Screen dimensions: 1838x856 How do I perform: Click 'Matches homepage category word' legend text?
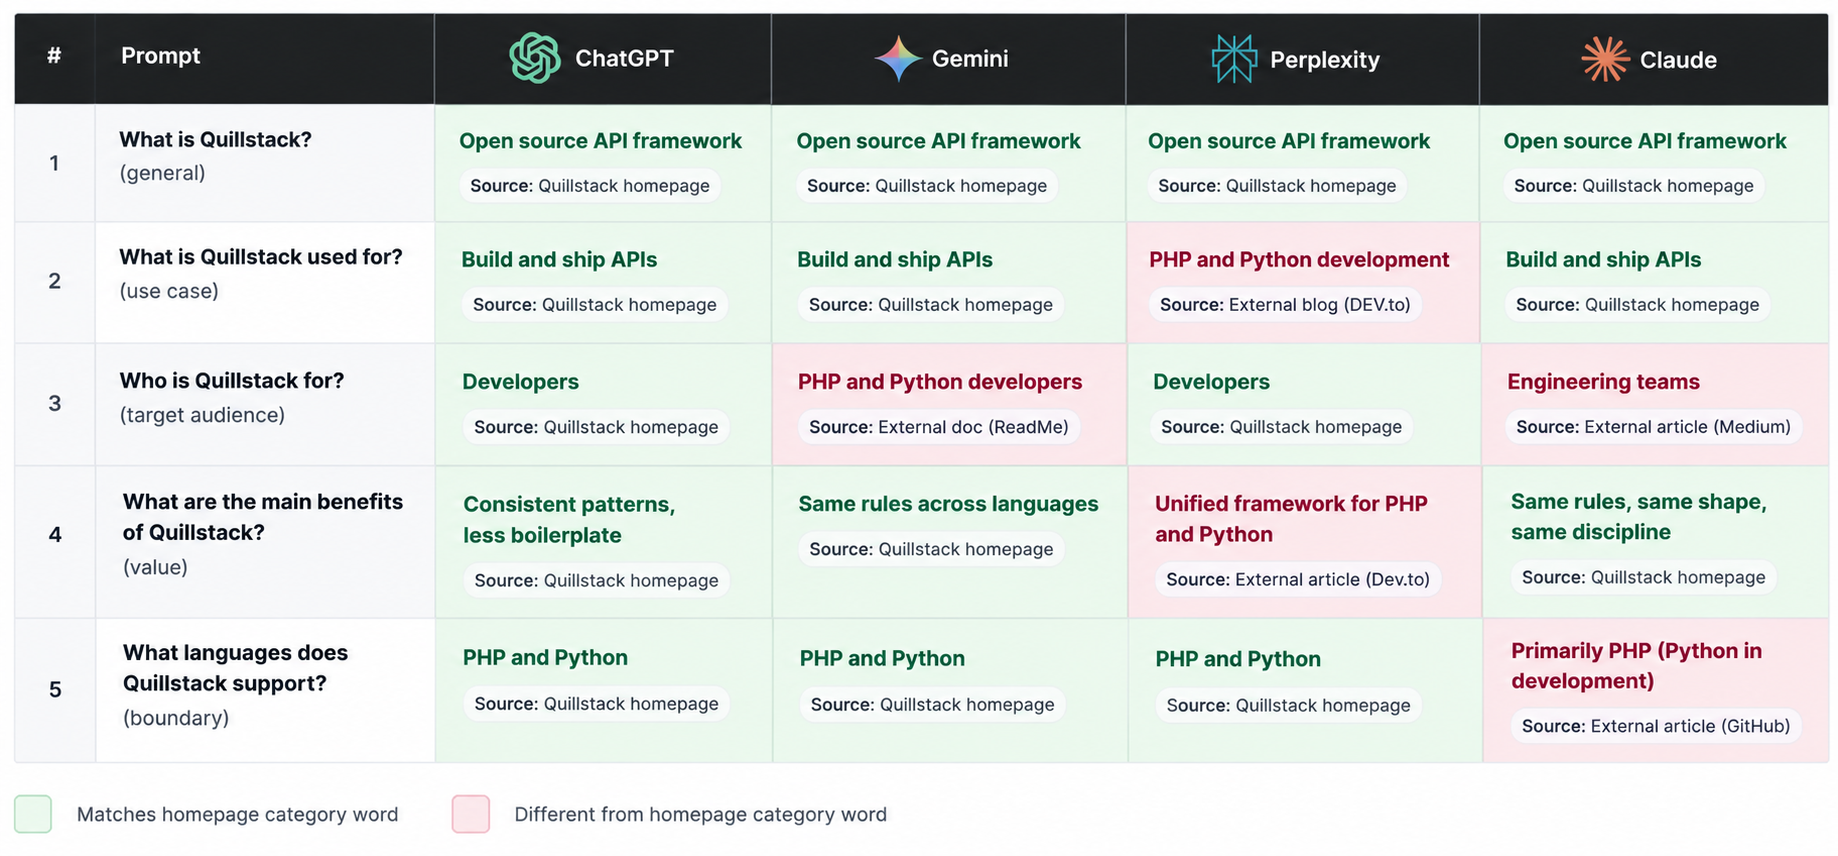point(237,814)
